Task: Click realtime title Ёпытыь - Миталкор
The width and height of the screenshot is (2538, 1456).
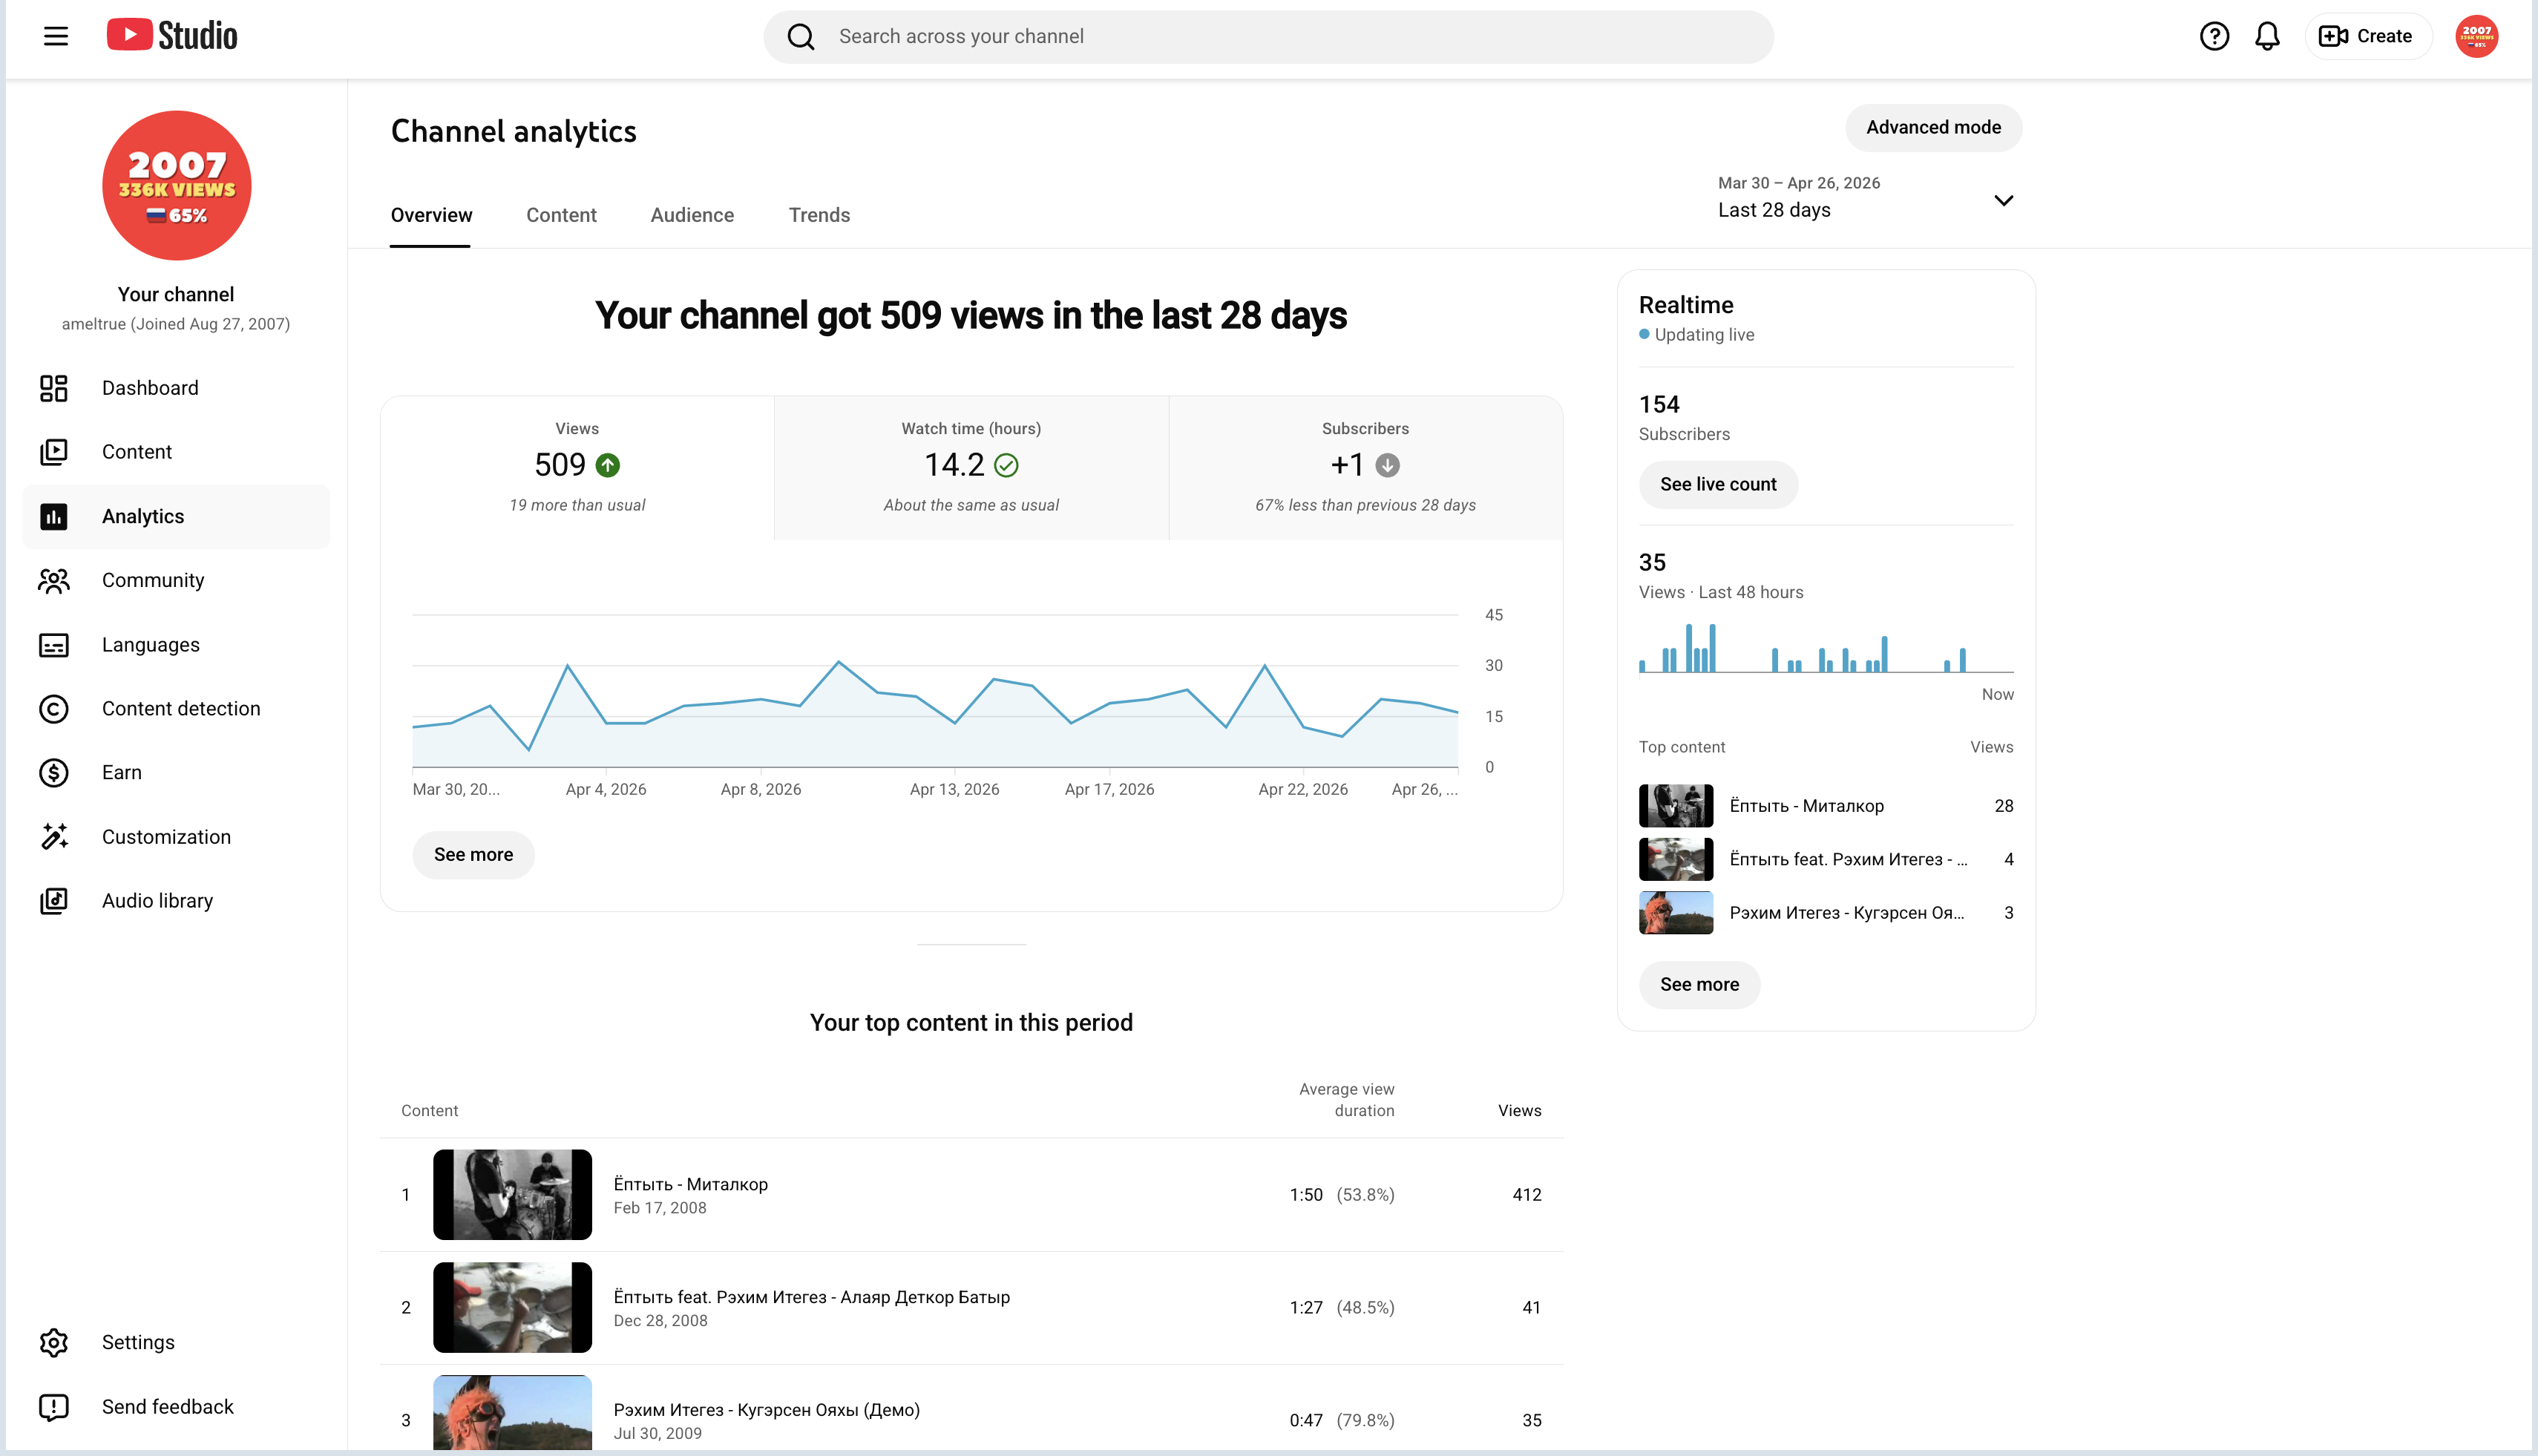Action: pos(1806,806)
